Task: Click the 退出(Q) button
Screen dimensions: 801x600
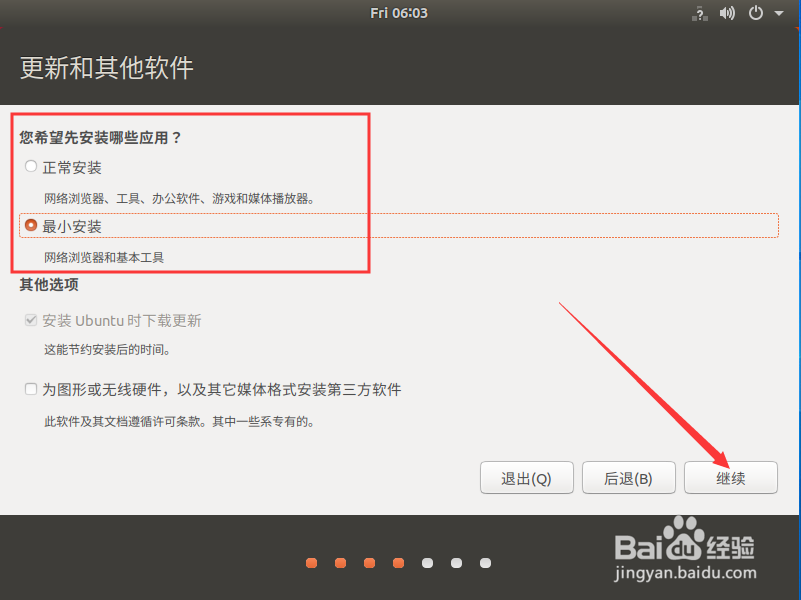Action: coord(527,478)
